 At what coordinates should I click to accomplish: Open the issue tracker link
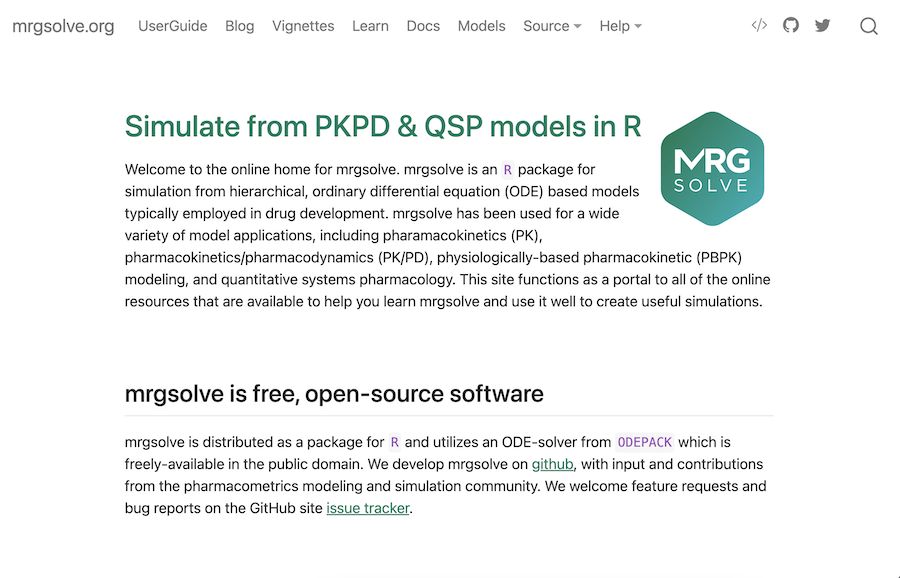tap(368, 508)
